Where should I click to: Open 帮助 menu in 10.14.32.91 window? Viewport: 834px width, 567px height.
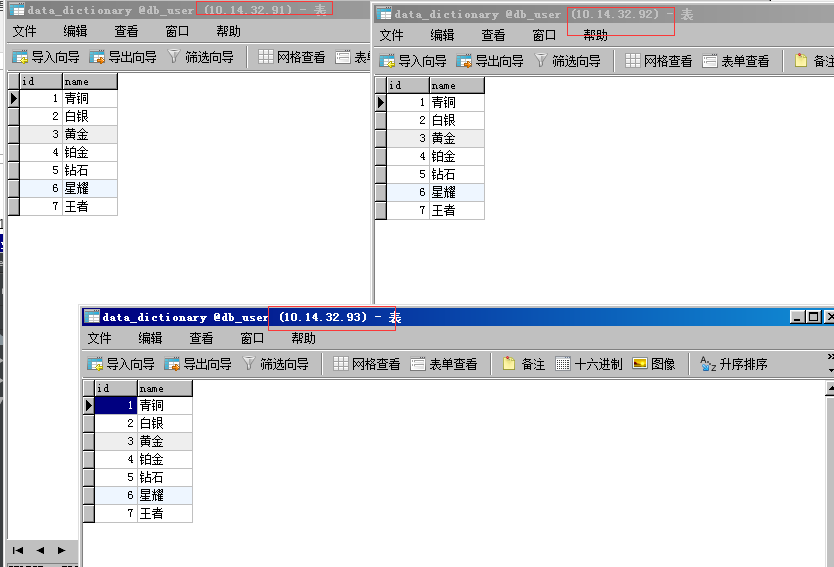[228, 31]
